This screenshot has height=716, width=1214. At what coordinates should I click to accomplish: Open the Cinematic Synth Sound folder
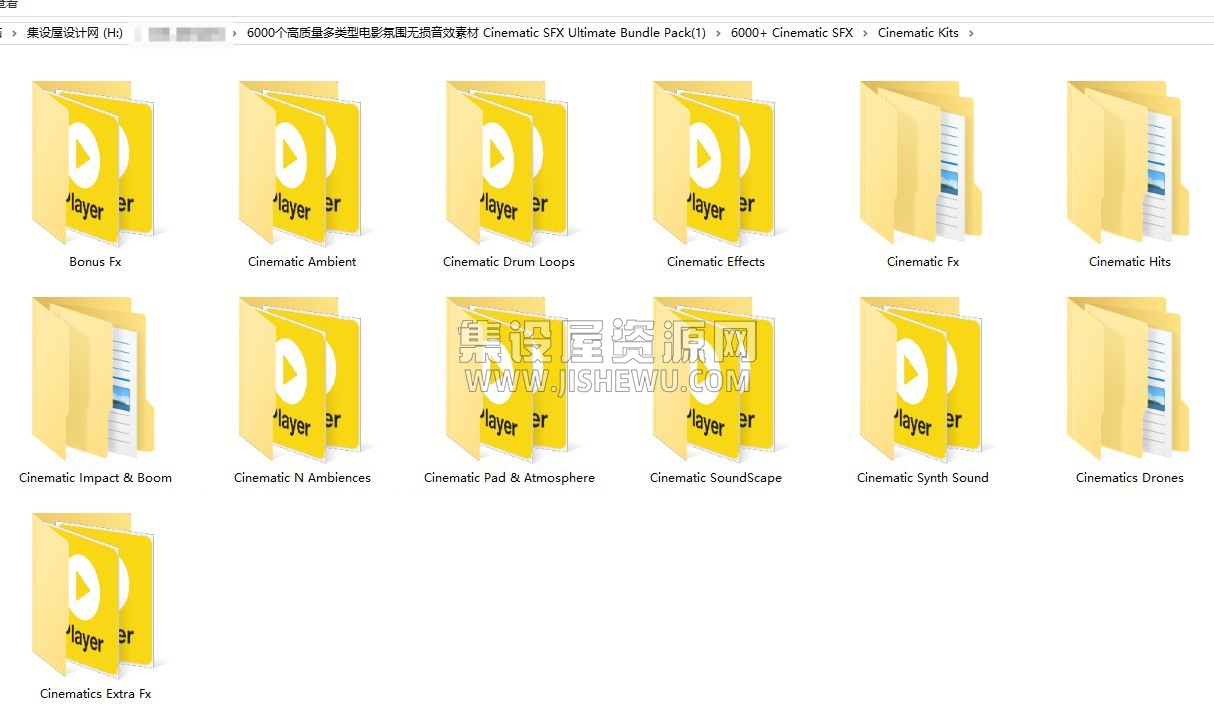(x=922, y=380)
